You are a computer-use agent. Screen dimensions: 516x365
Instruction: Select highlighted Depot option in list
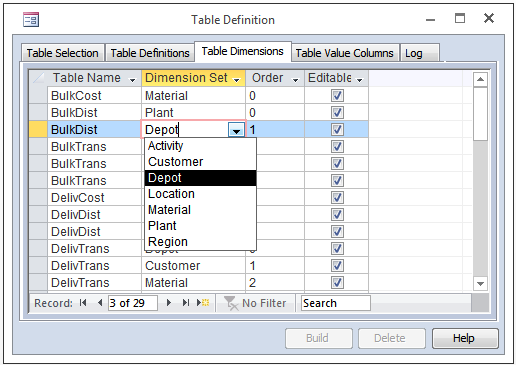(x=200, y=178)
